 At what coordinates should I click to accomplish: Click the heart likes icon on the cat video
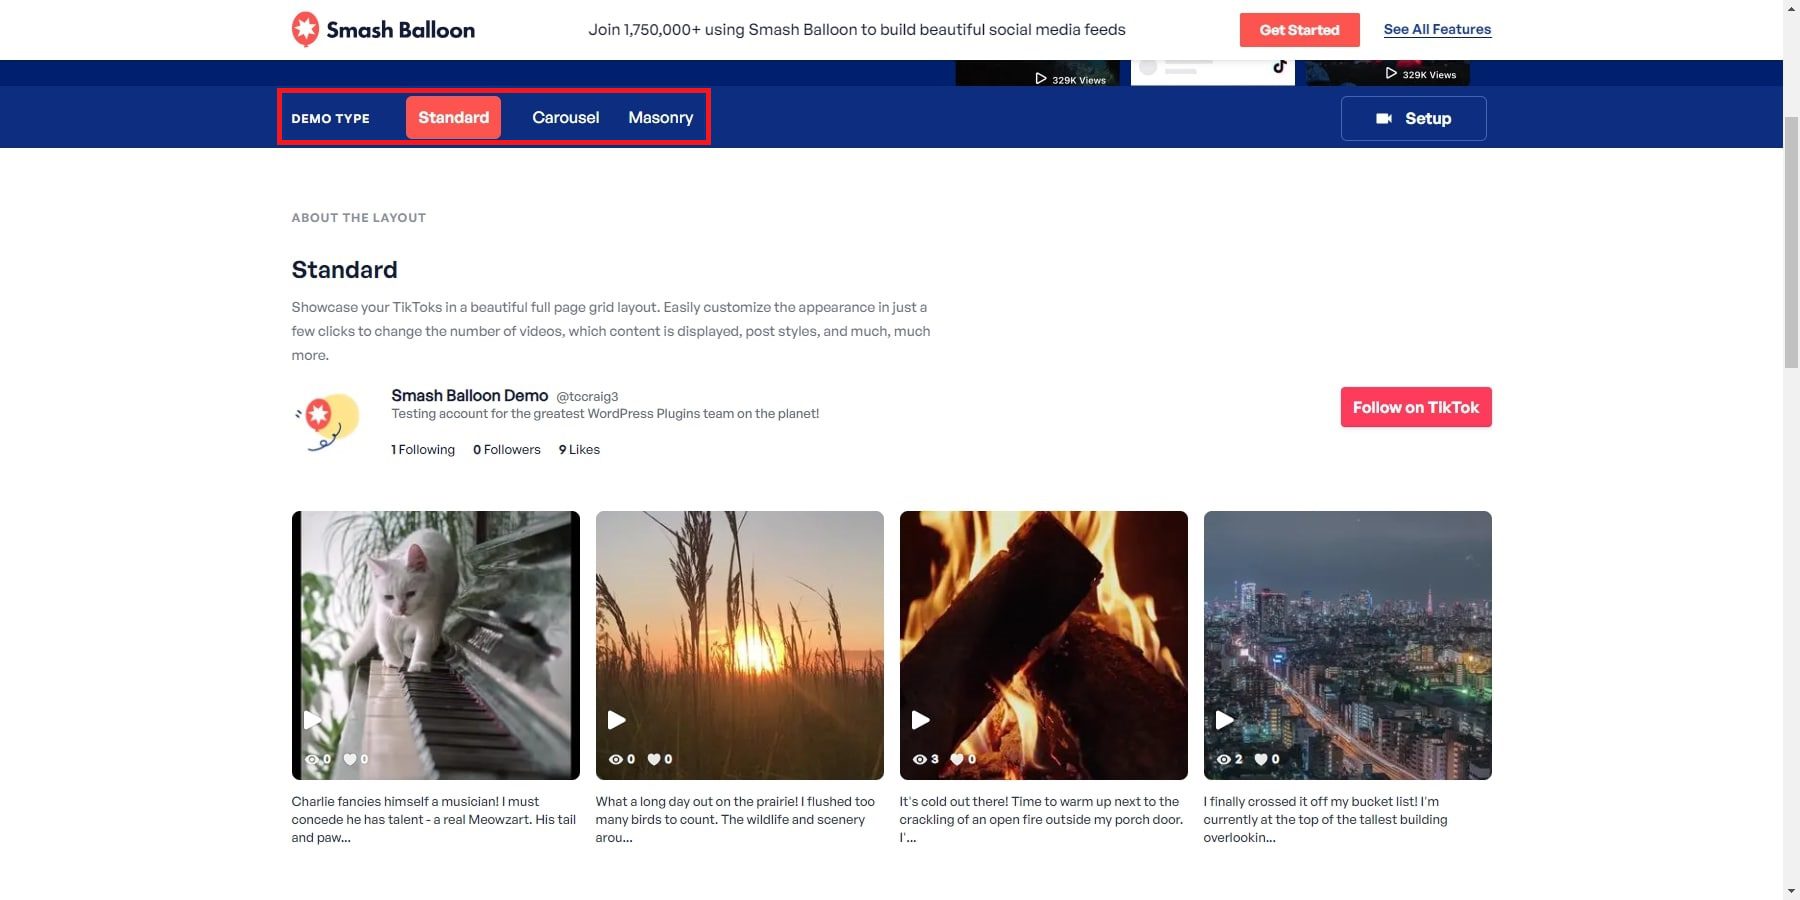[x=350, y=760]
